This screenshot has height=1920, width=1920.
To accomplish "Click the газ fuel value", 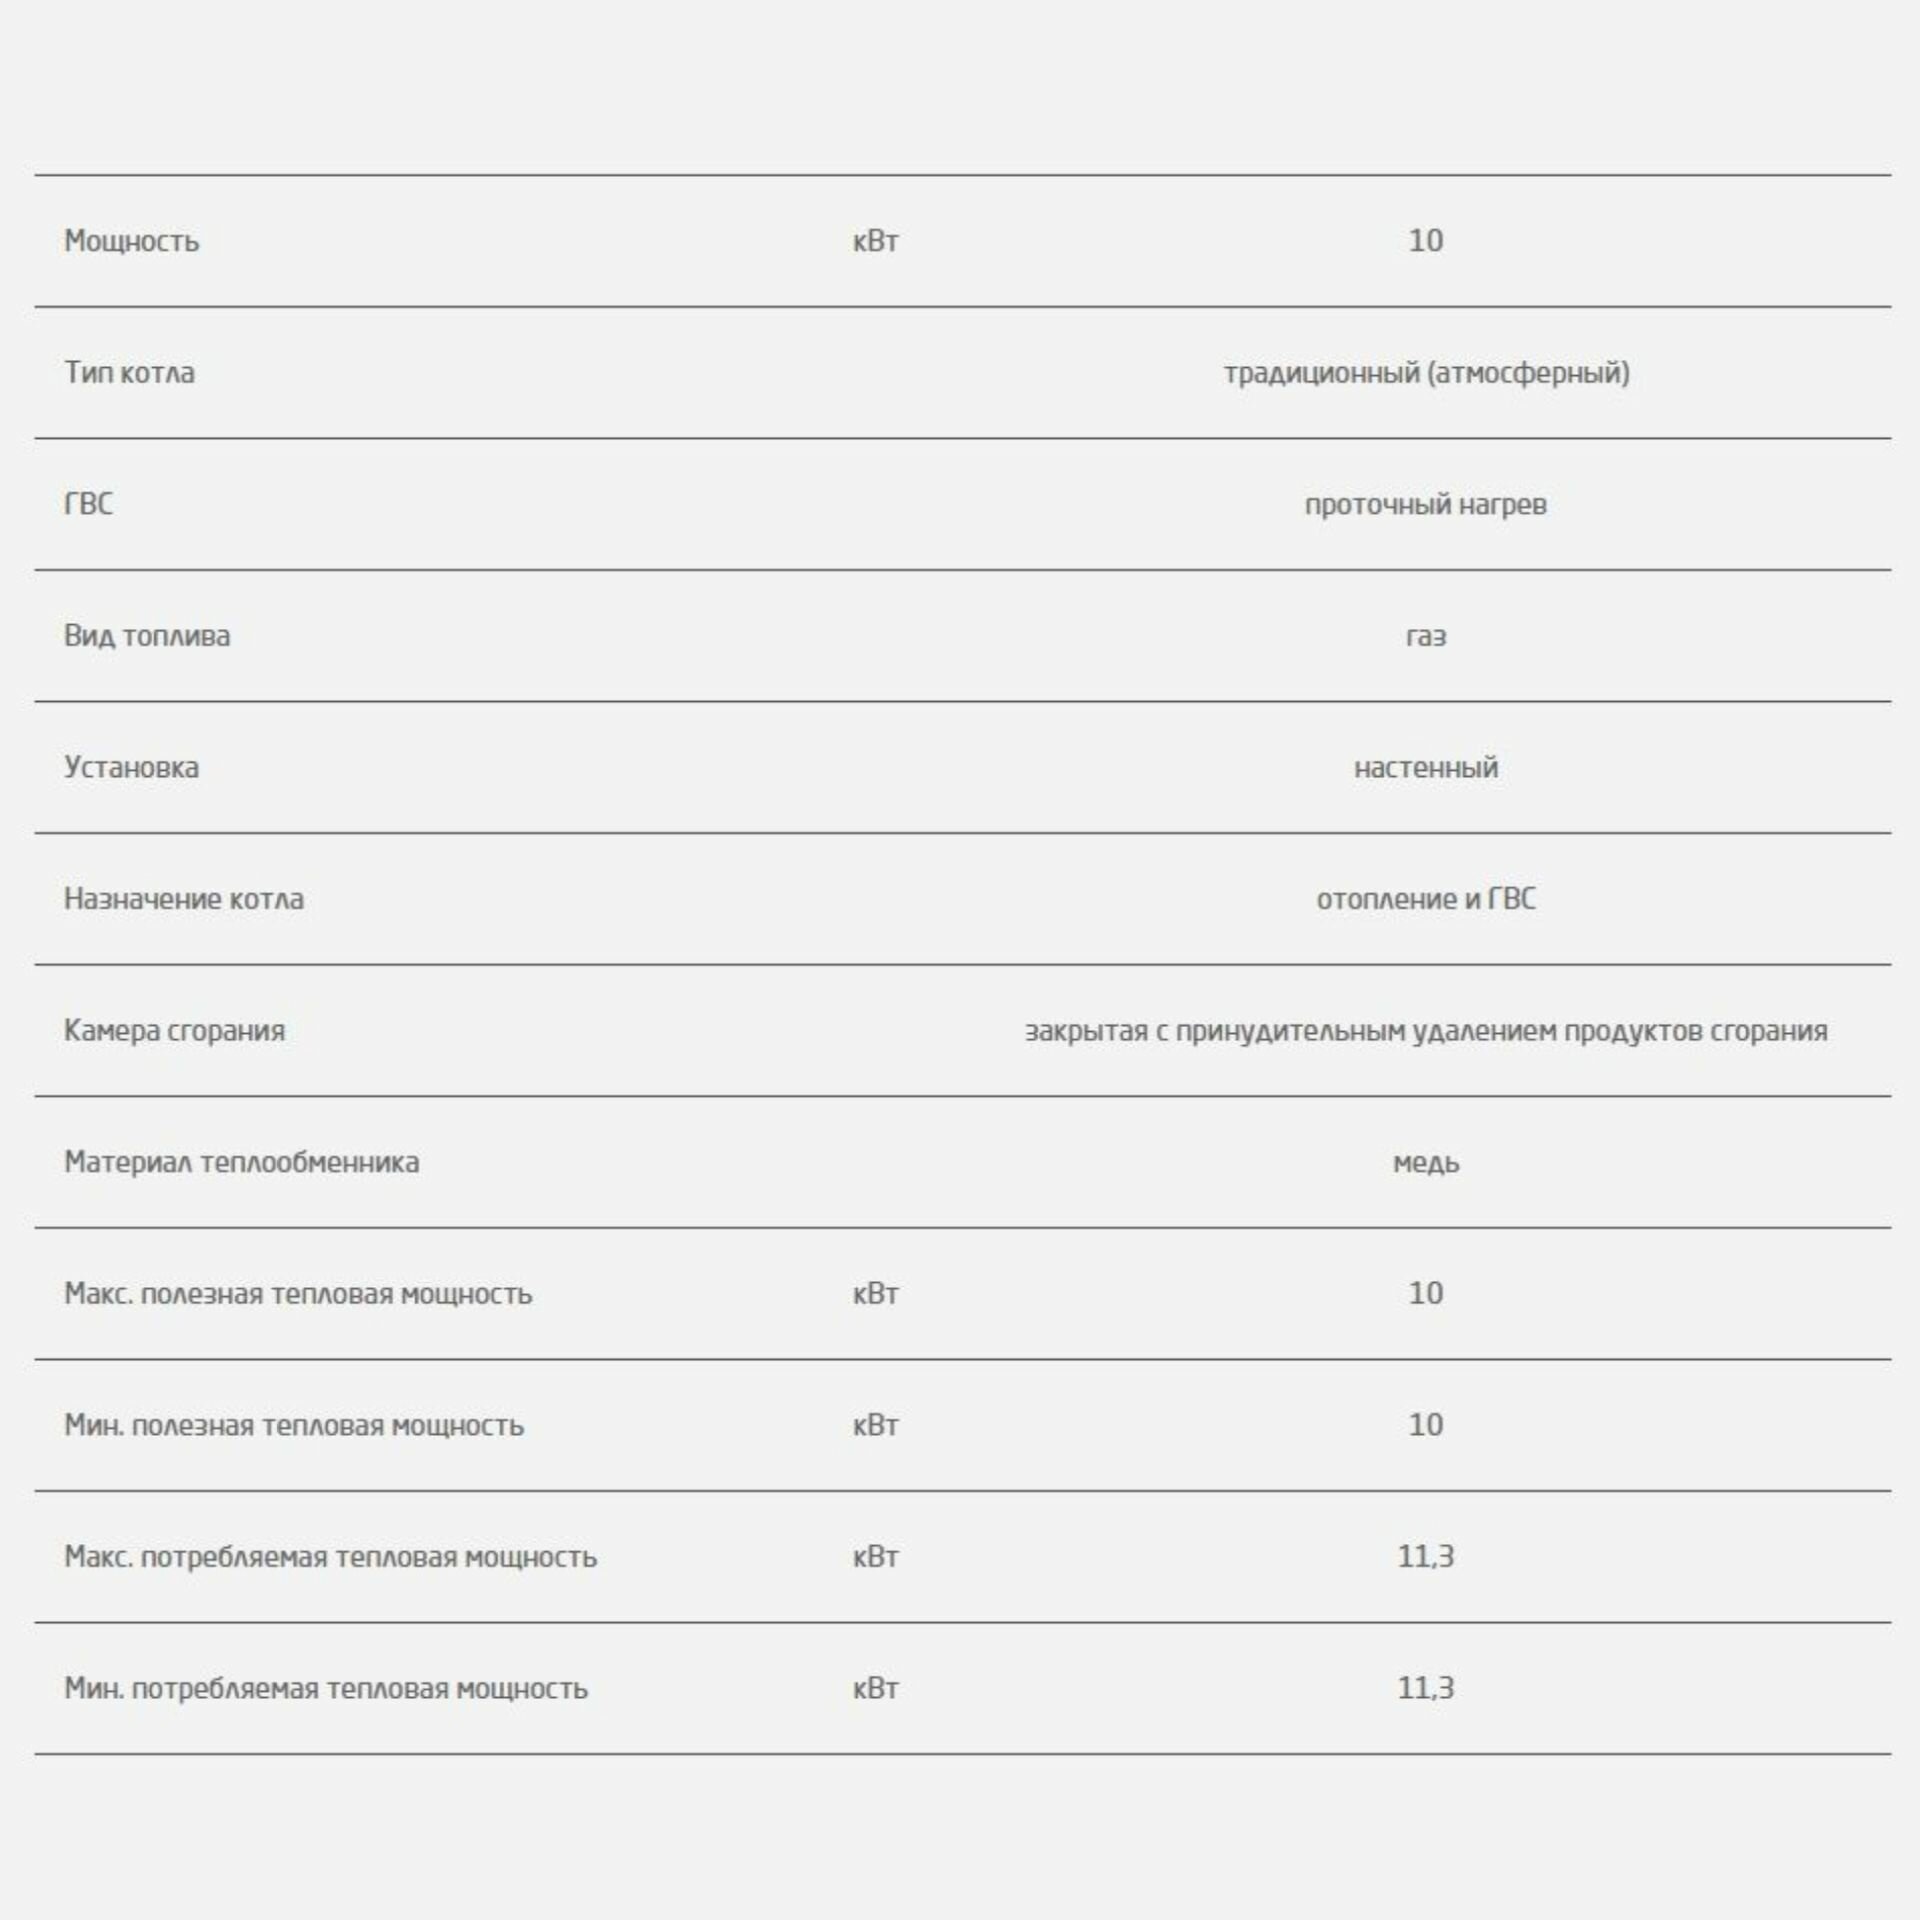I will (x=1425, y=636).
